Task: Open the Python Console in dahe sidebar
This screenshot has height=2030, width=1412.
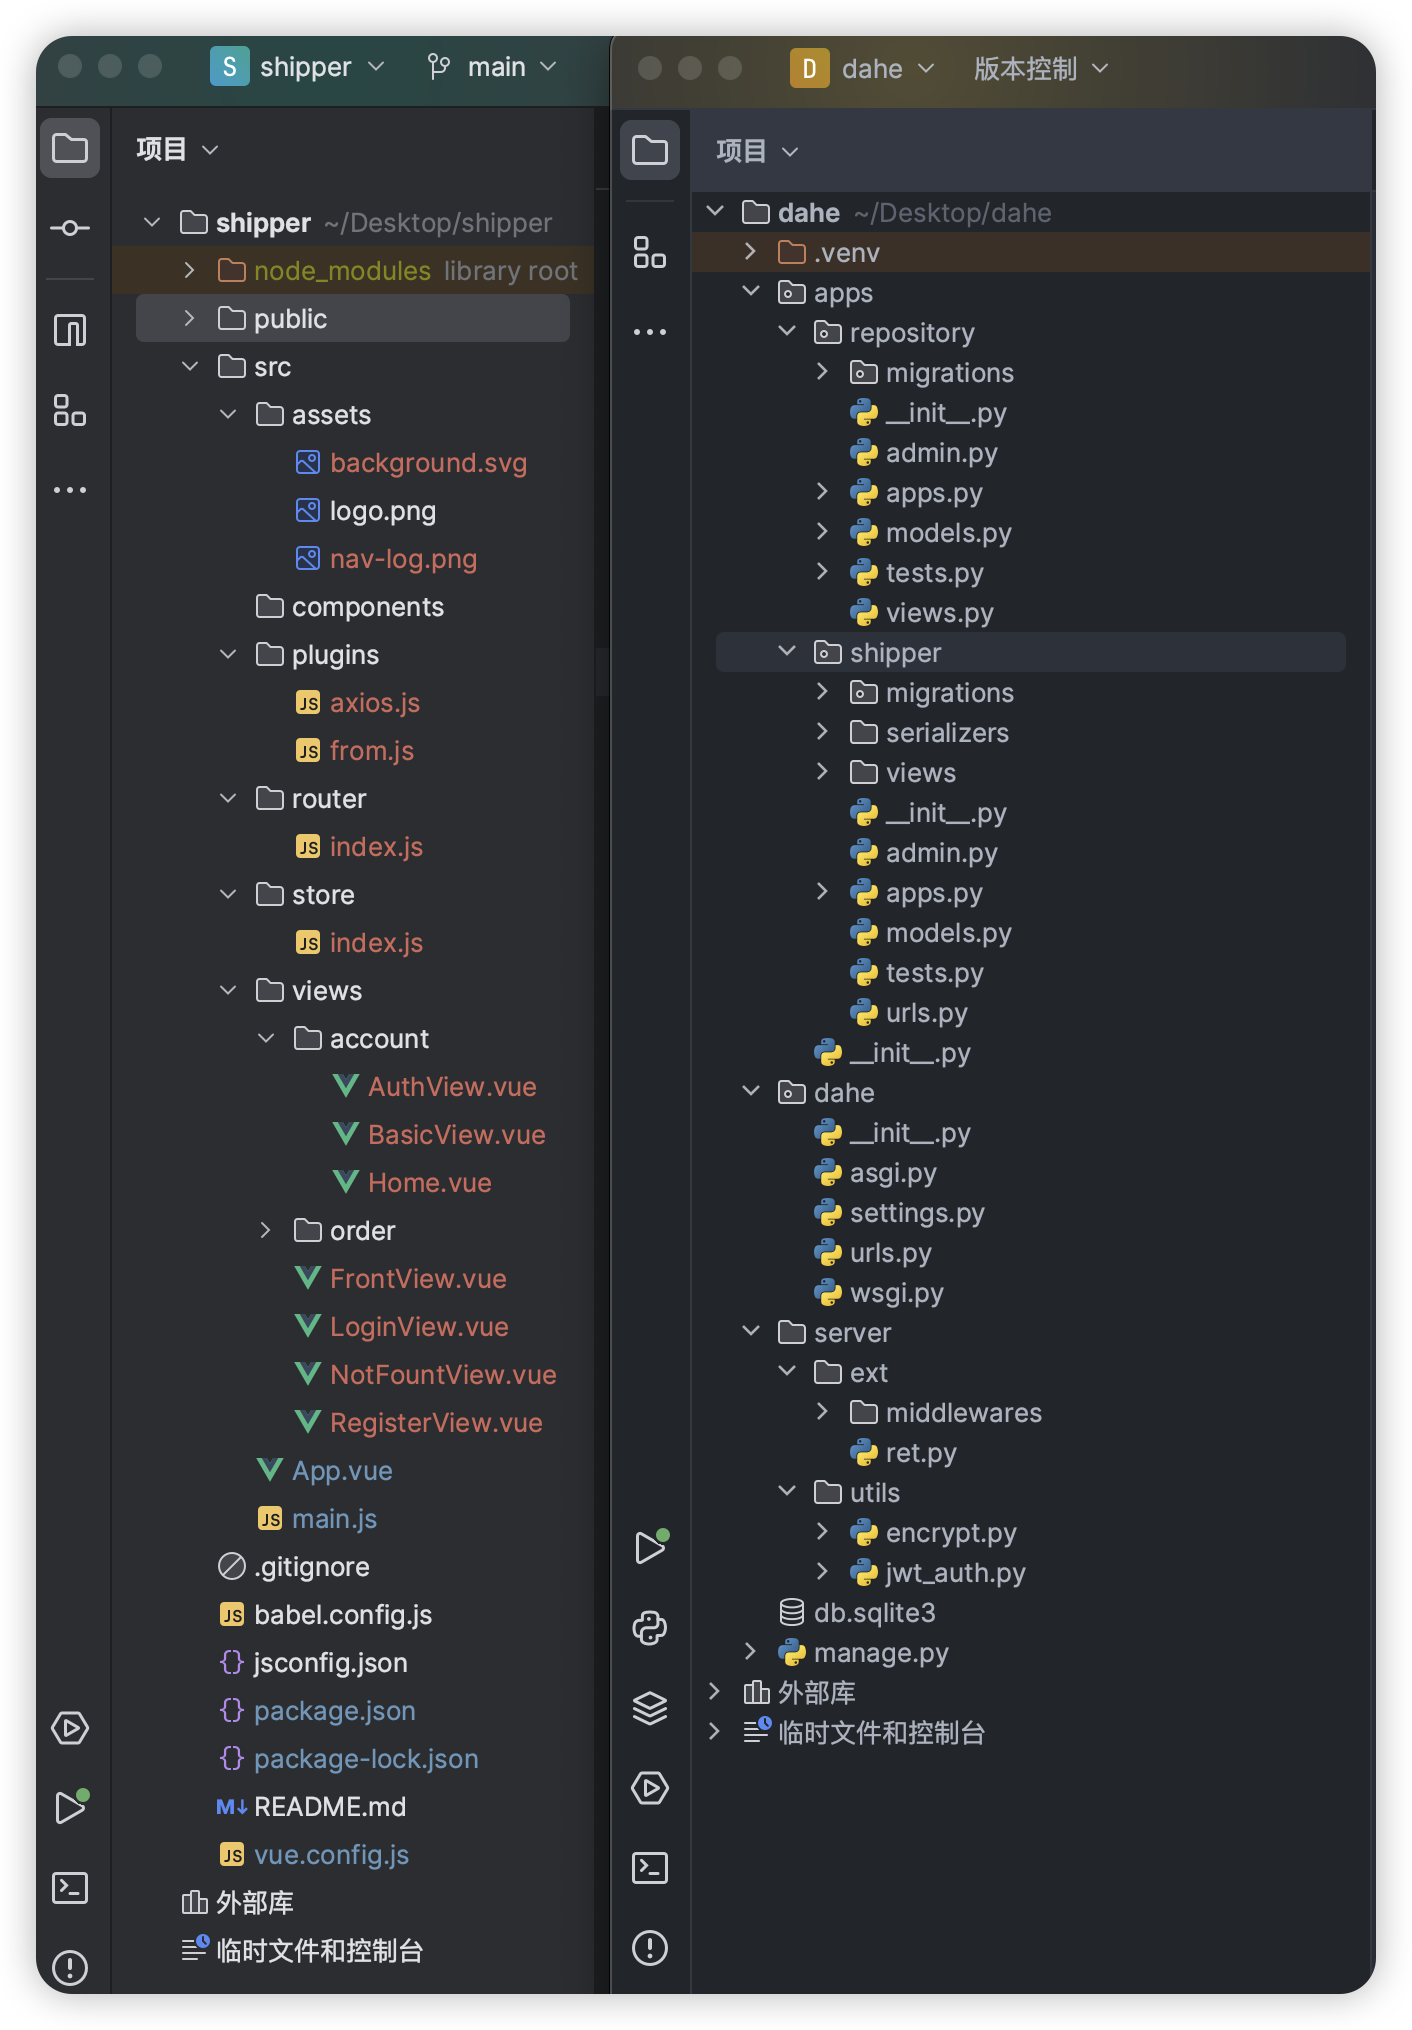Action: coord(650,1628)
